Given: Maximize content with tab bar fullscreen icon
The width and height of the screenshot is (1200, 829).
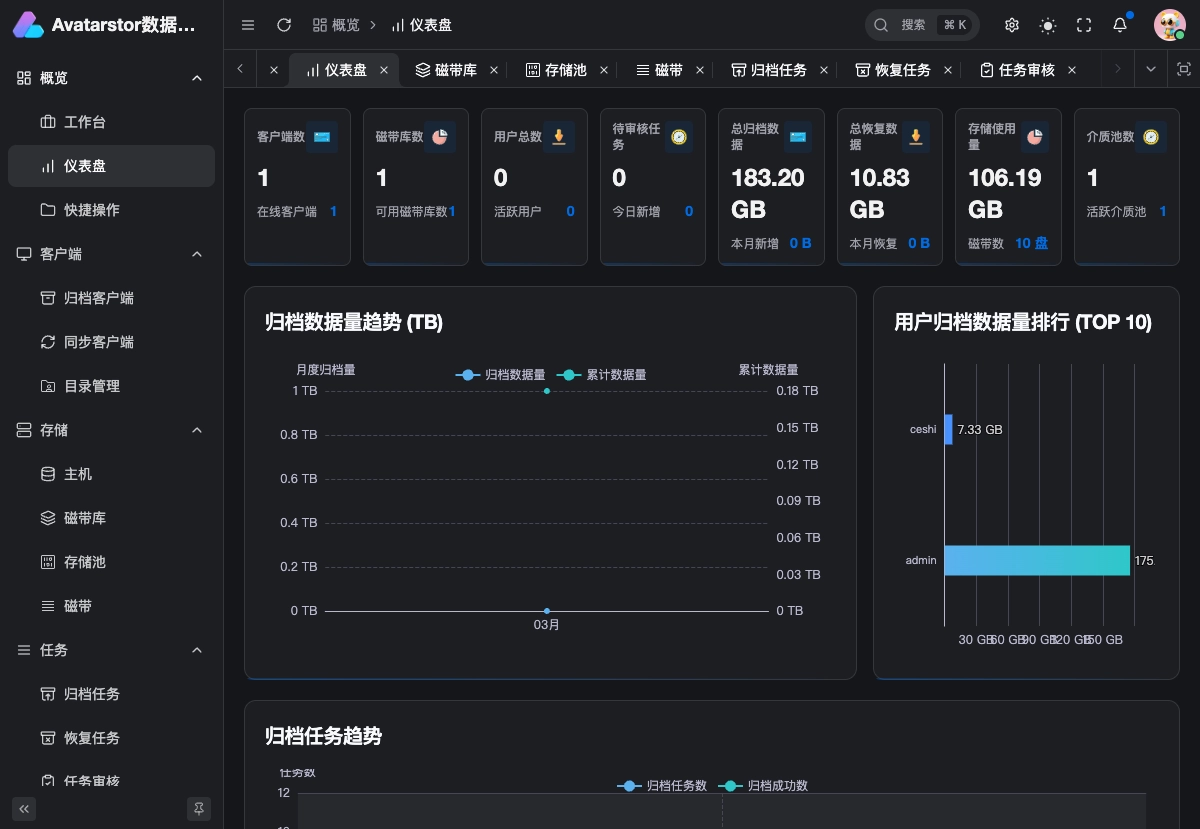Looking at the screenshot, I should (x=1184, y=69).
